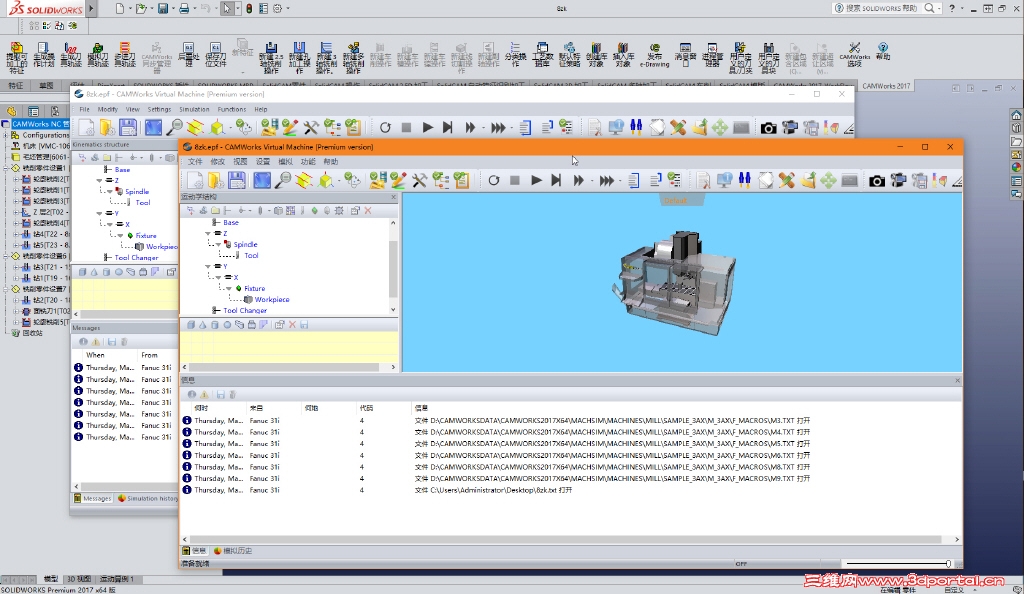Collapse Spindle node in front kinematics tree
The height and width of the screenshot is (594, 1024).
[x=219, y=244]
